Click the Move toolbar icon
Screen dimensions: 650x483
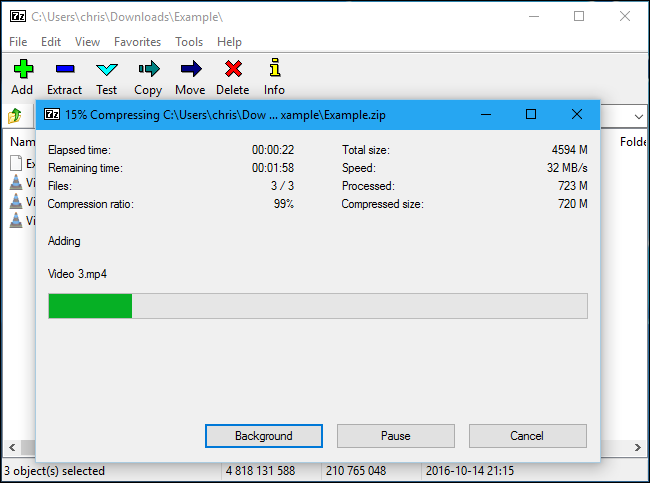point(190,70)
